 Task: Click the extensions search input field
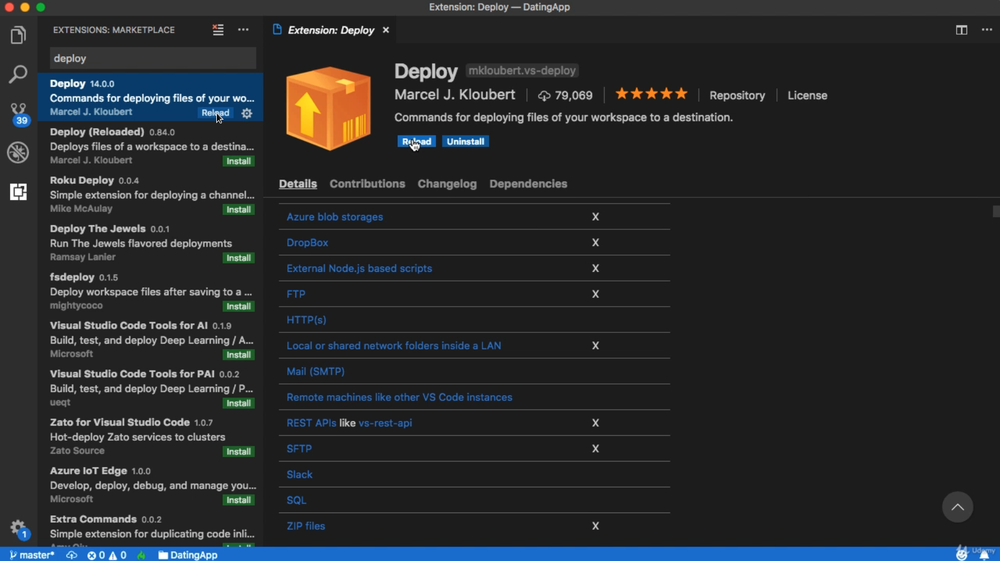[152, 59]
